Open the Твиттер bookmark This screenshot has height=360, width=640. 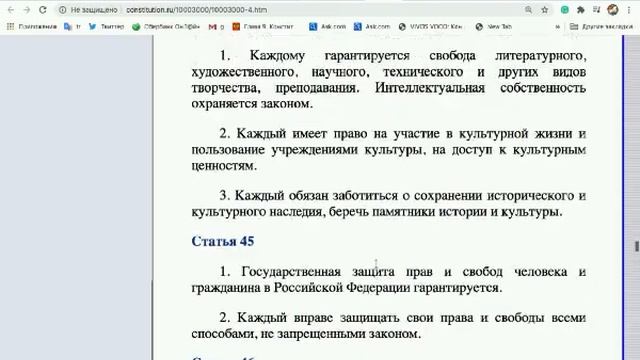[x=106, y=27]
